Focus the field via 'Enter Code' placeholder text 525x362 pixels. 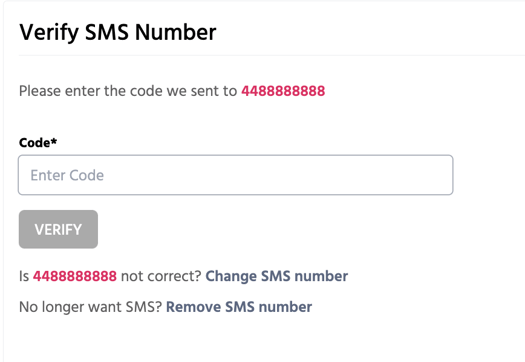tap(67, 175)
